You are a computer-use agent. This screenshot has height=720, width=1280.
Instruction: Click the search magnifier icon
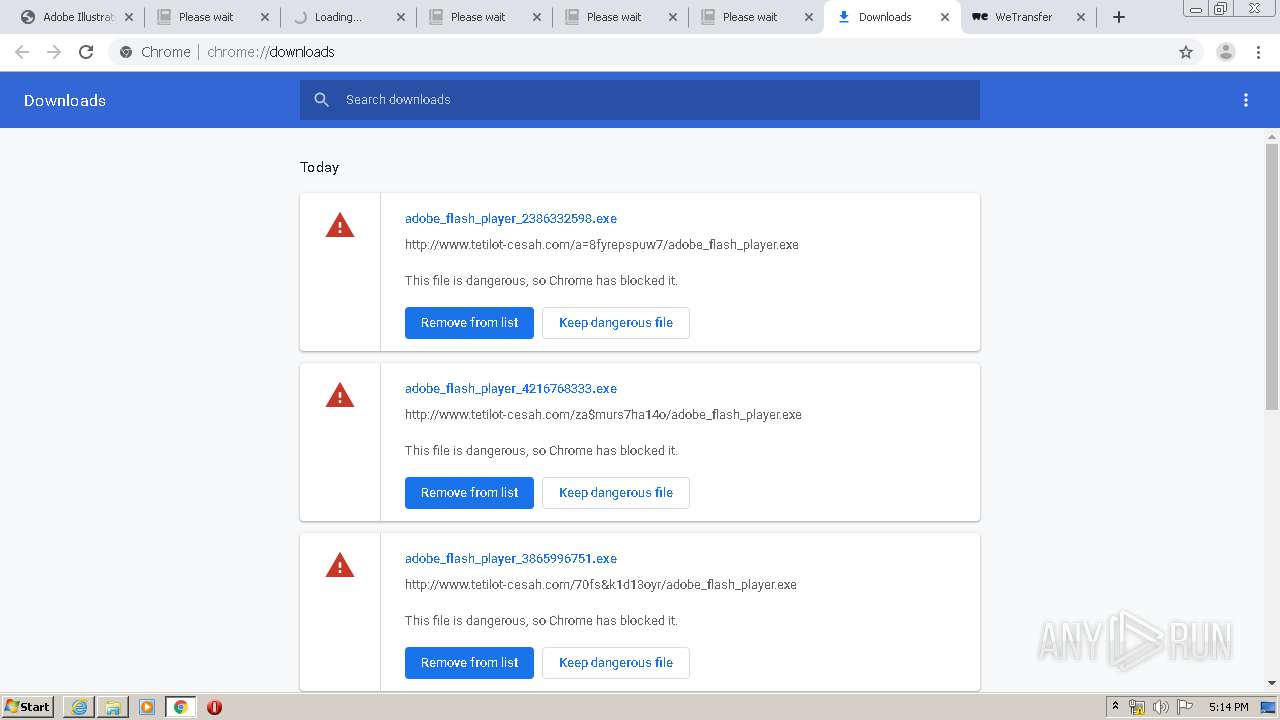[x=321, y=100]
